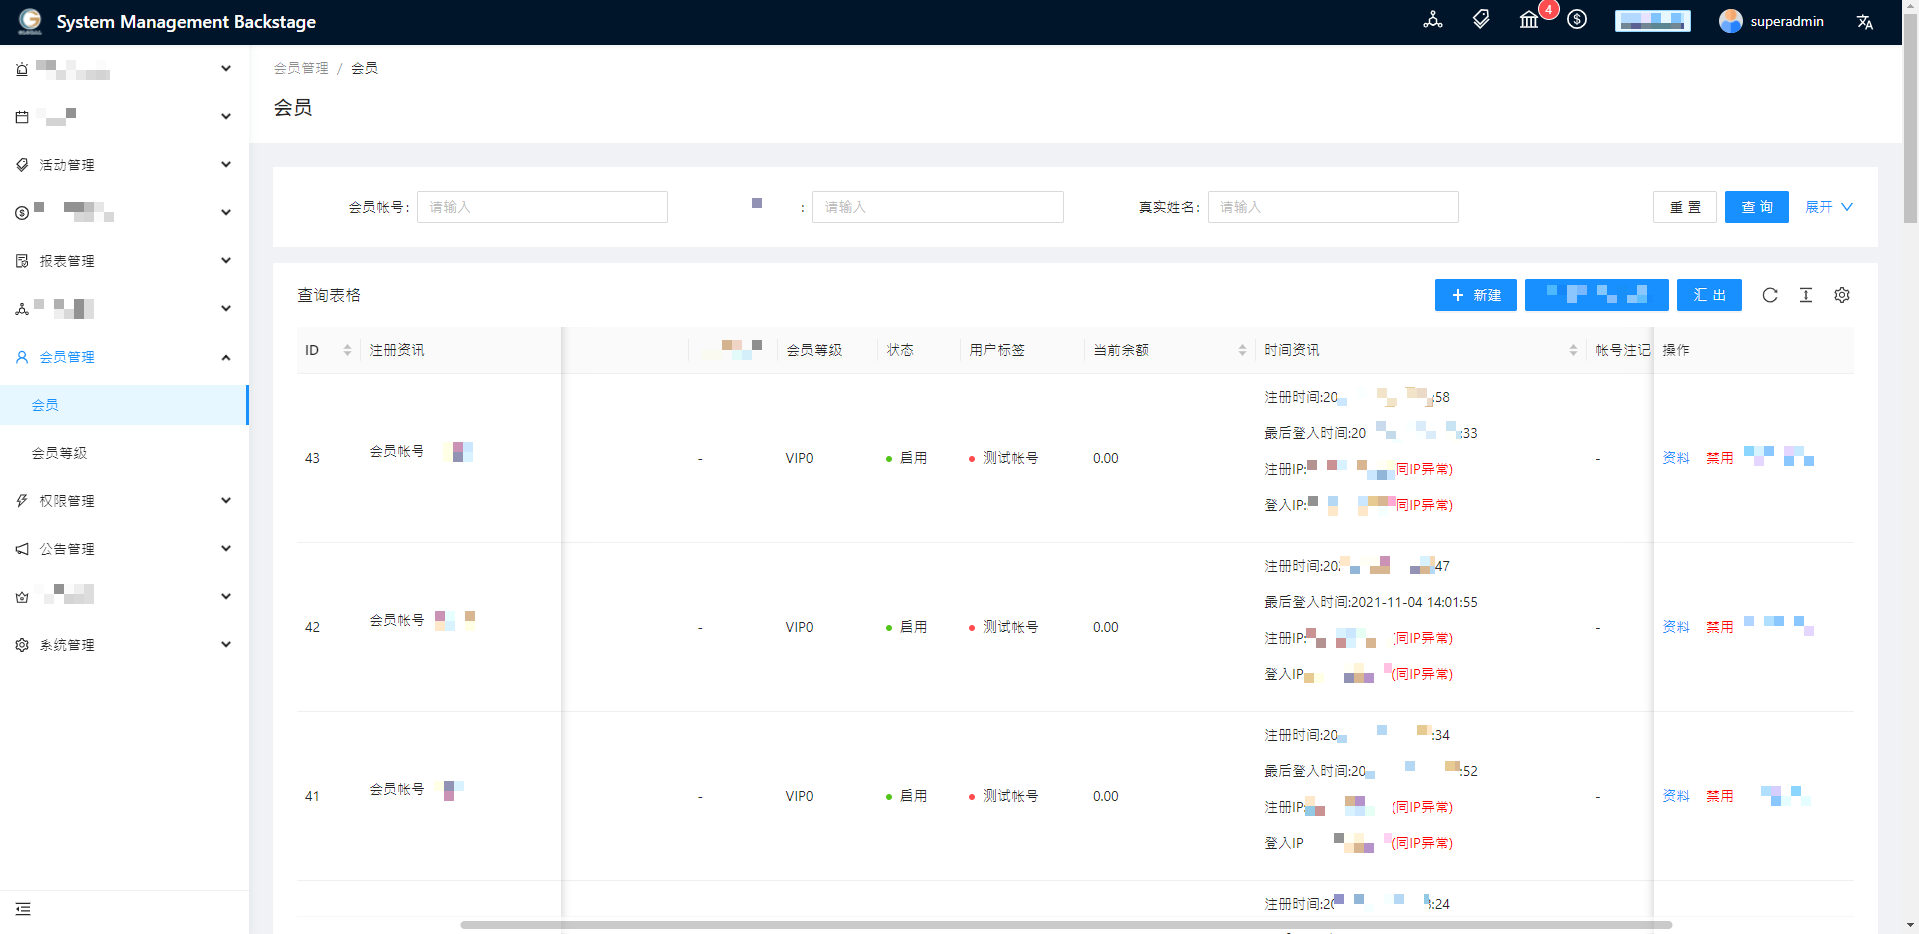This screenshot has height=934, width=1919.
Task: Click the superadmin avatar
Action: click(x=1730, y=21)
